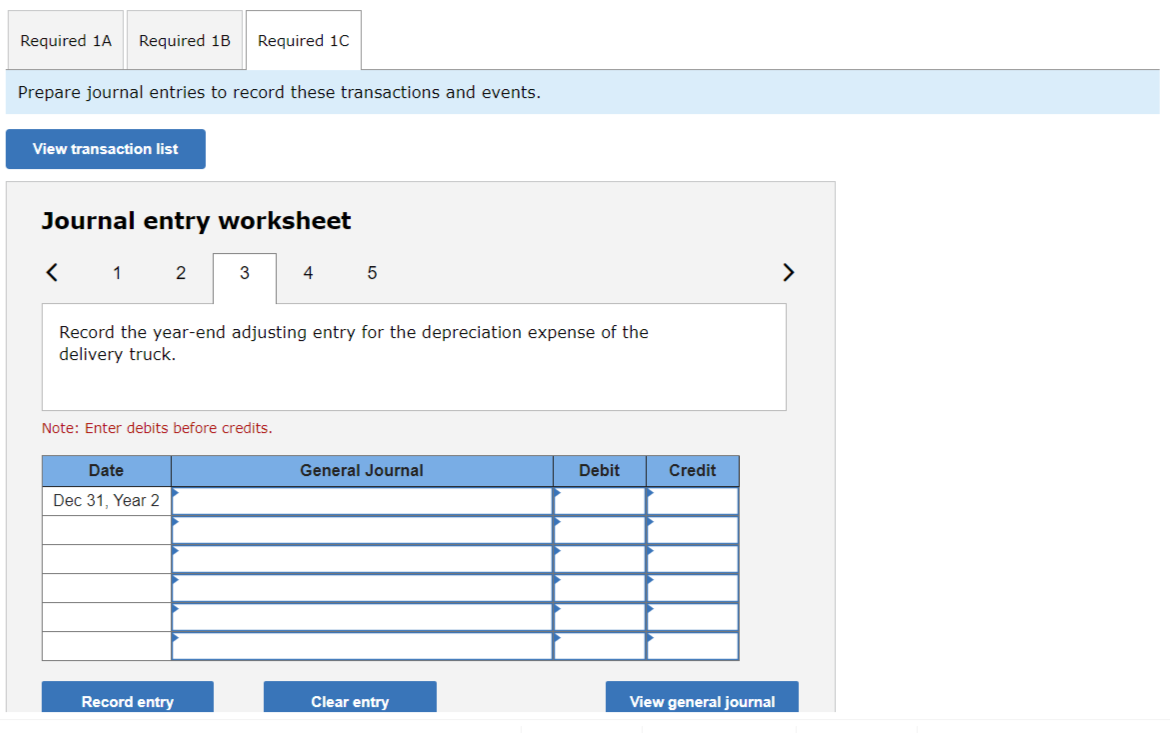
Task: Click Debit field in third row
Action: 599,559
